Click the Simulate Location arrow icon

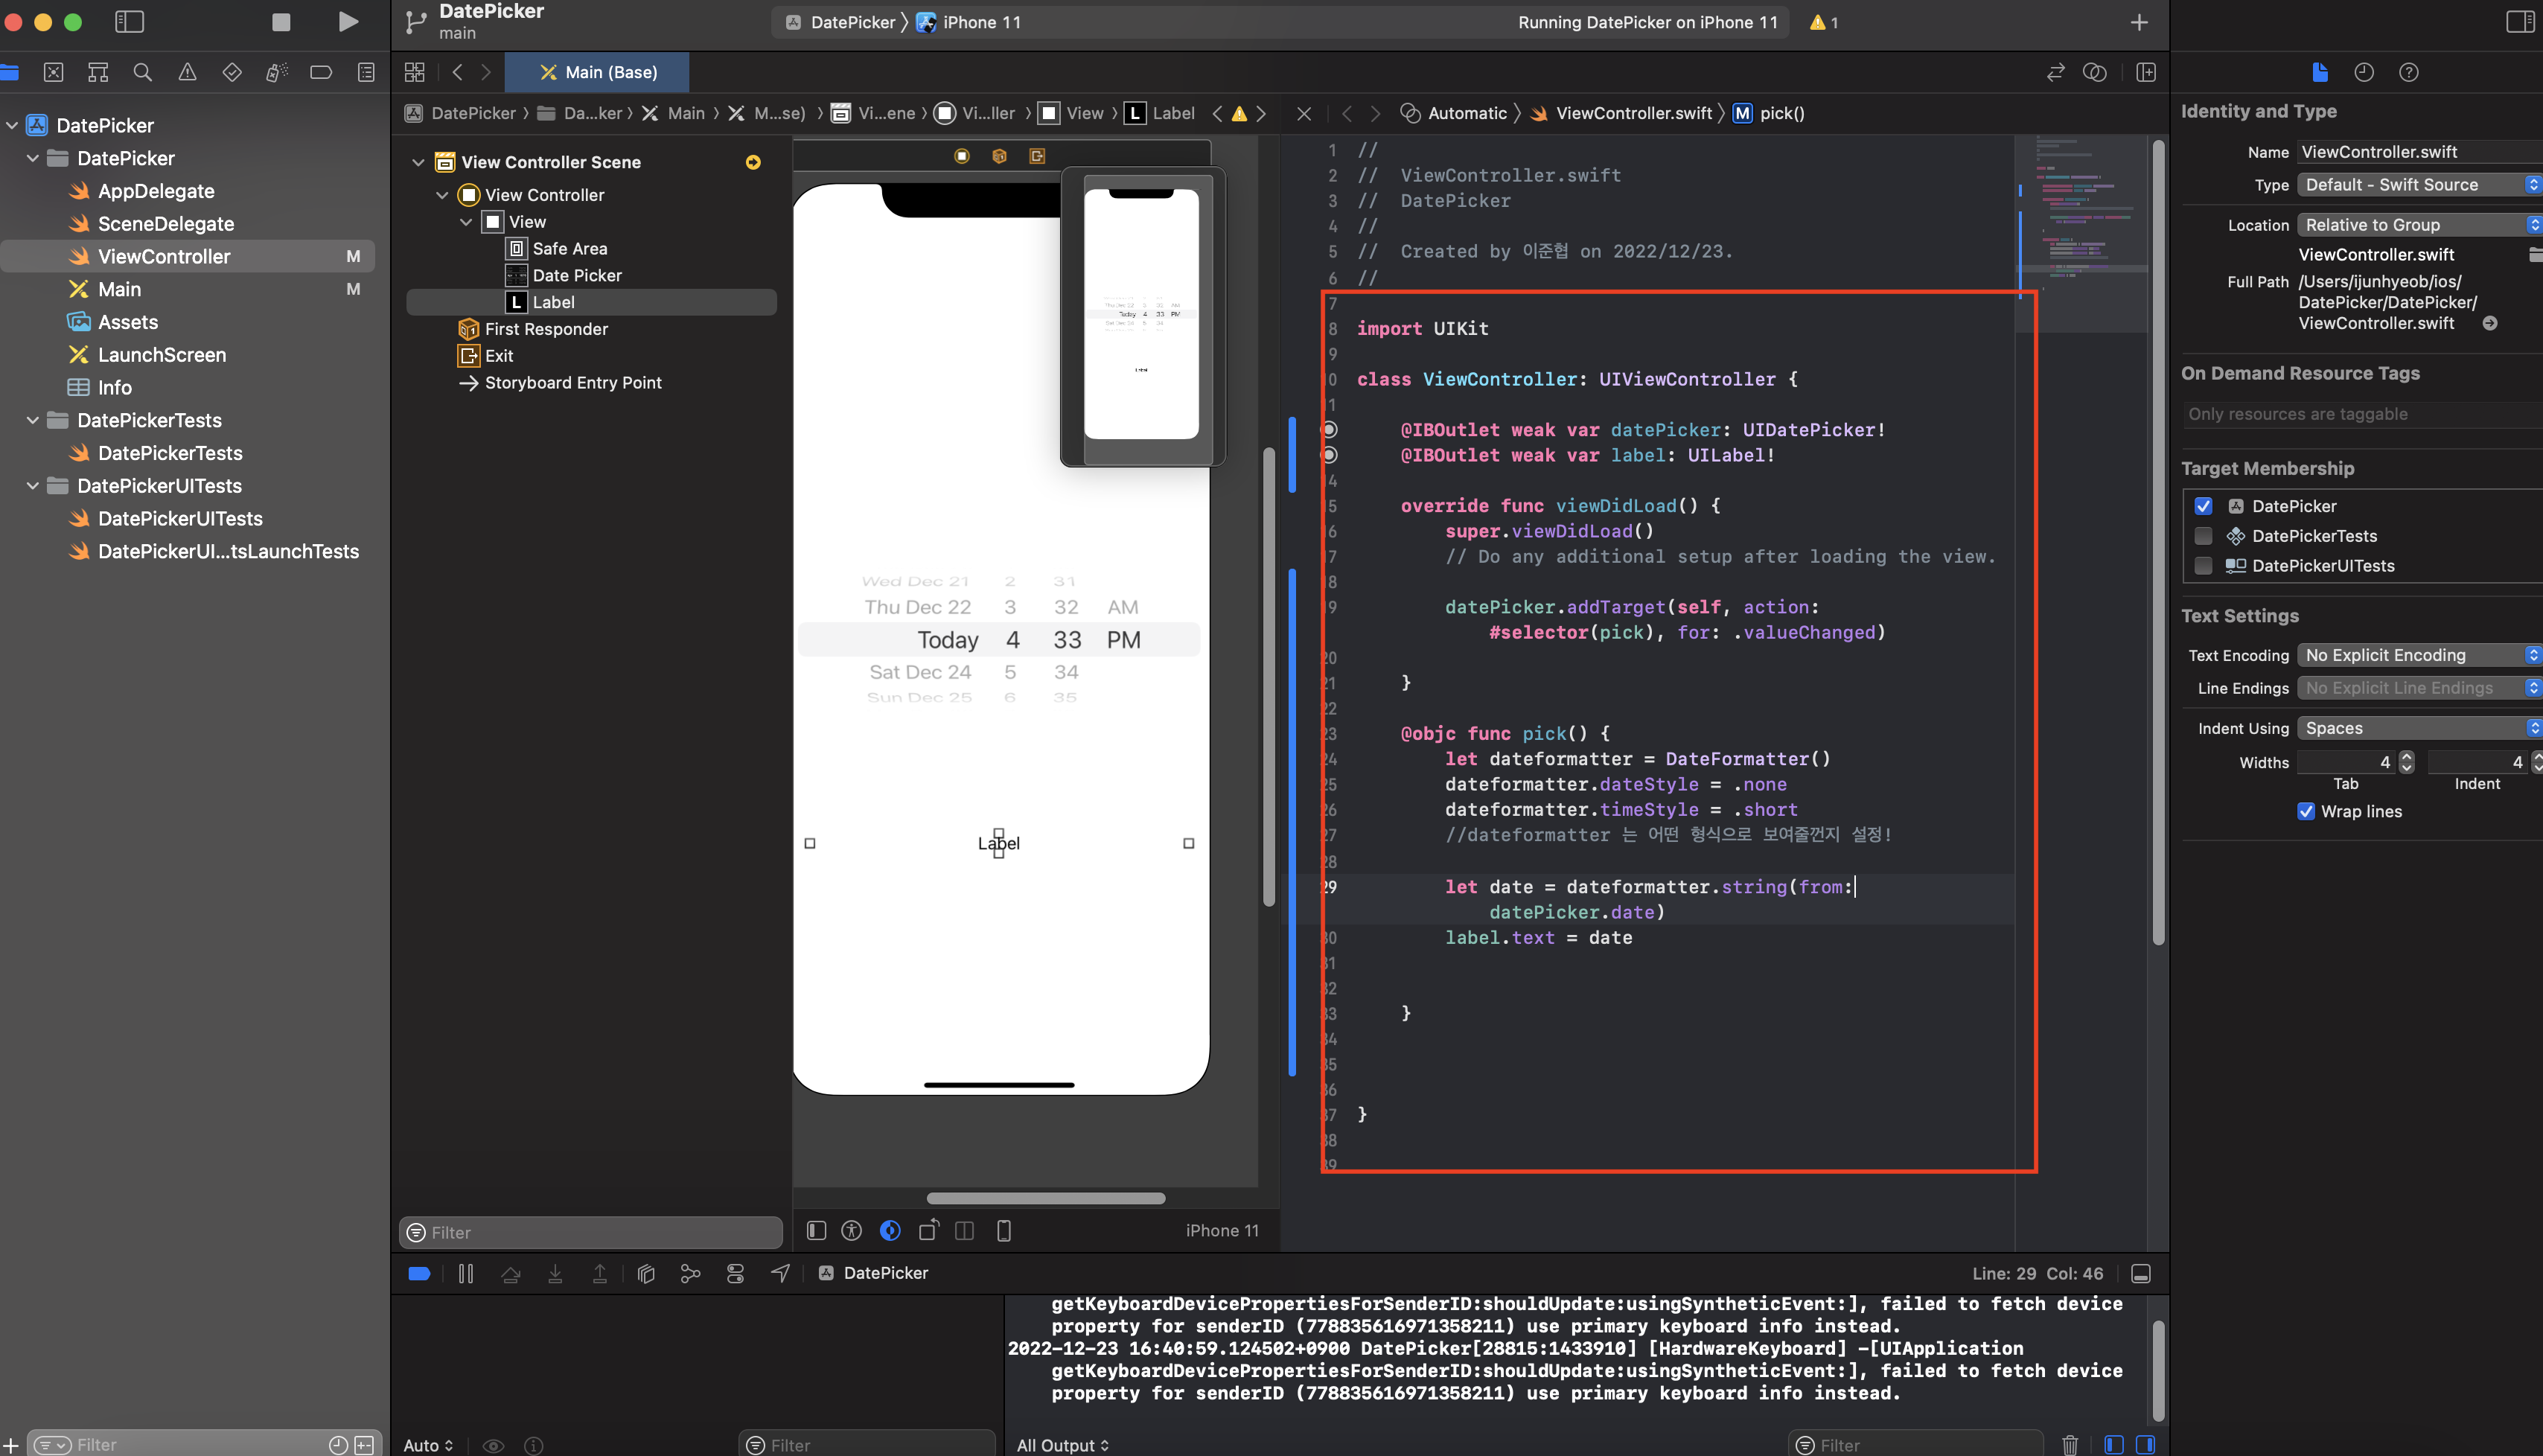pyautogui.click(x=780, y=1273)
